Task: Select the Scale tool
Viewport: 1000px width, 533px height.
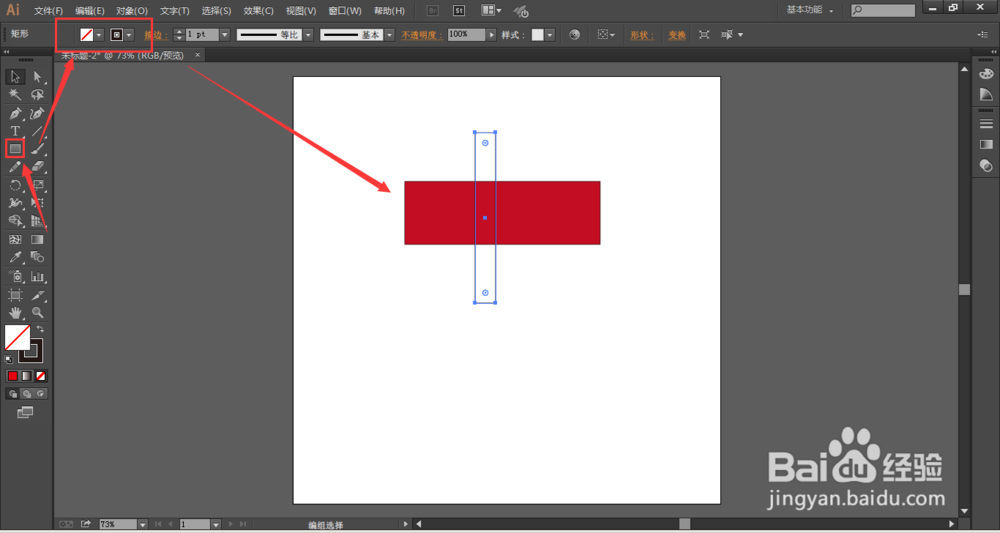Action: 38,185
